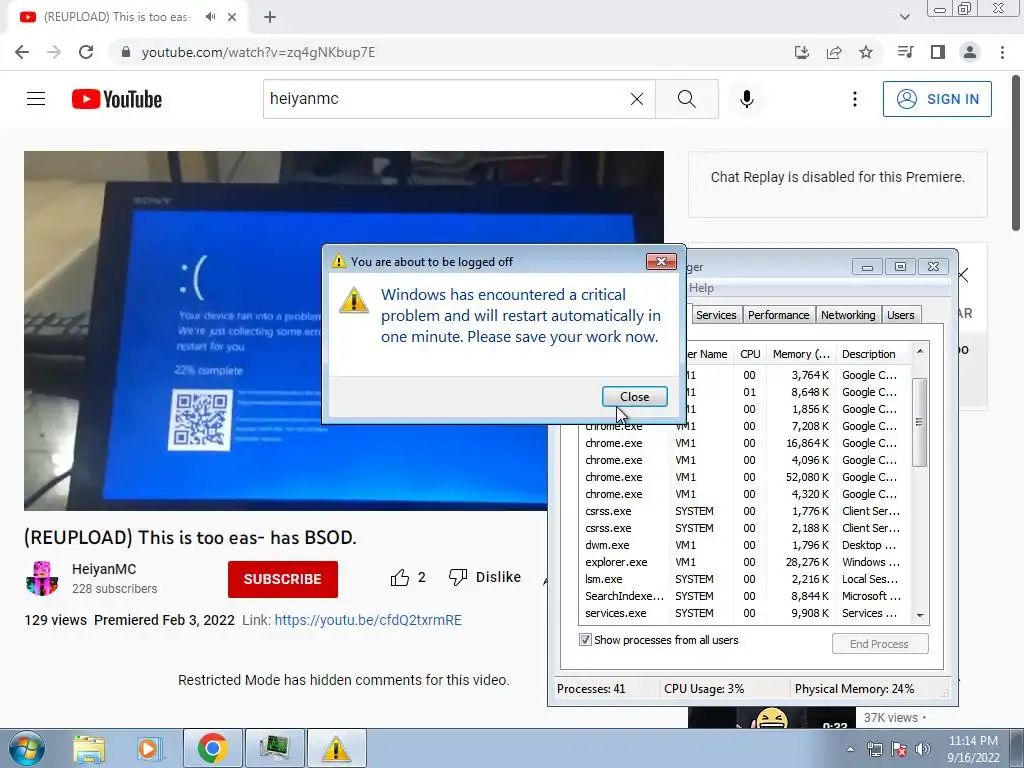This screenshot has height=768, width=1024.
Task: Open the Windows Start orb
Action: tap(26, 748)
